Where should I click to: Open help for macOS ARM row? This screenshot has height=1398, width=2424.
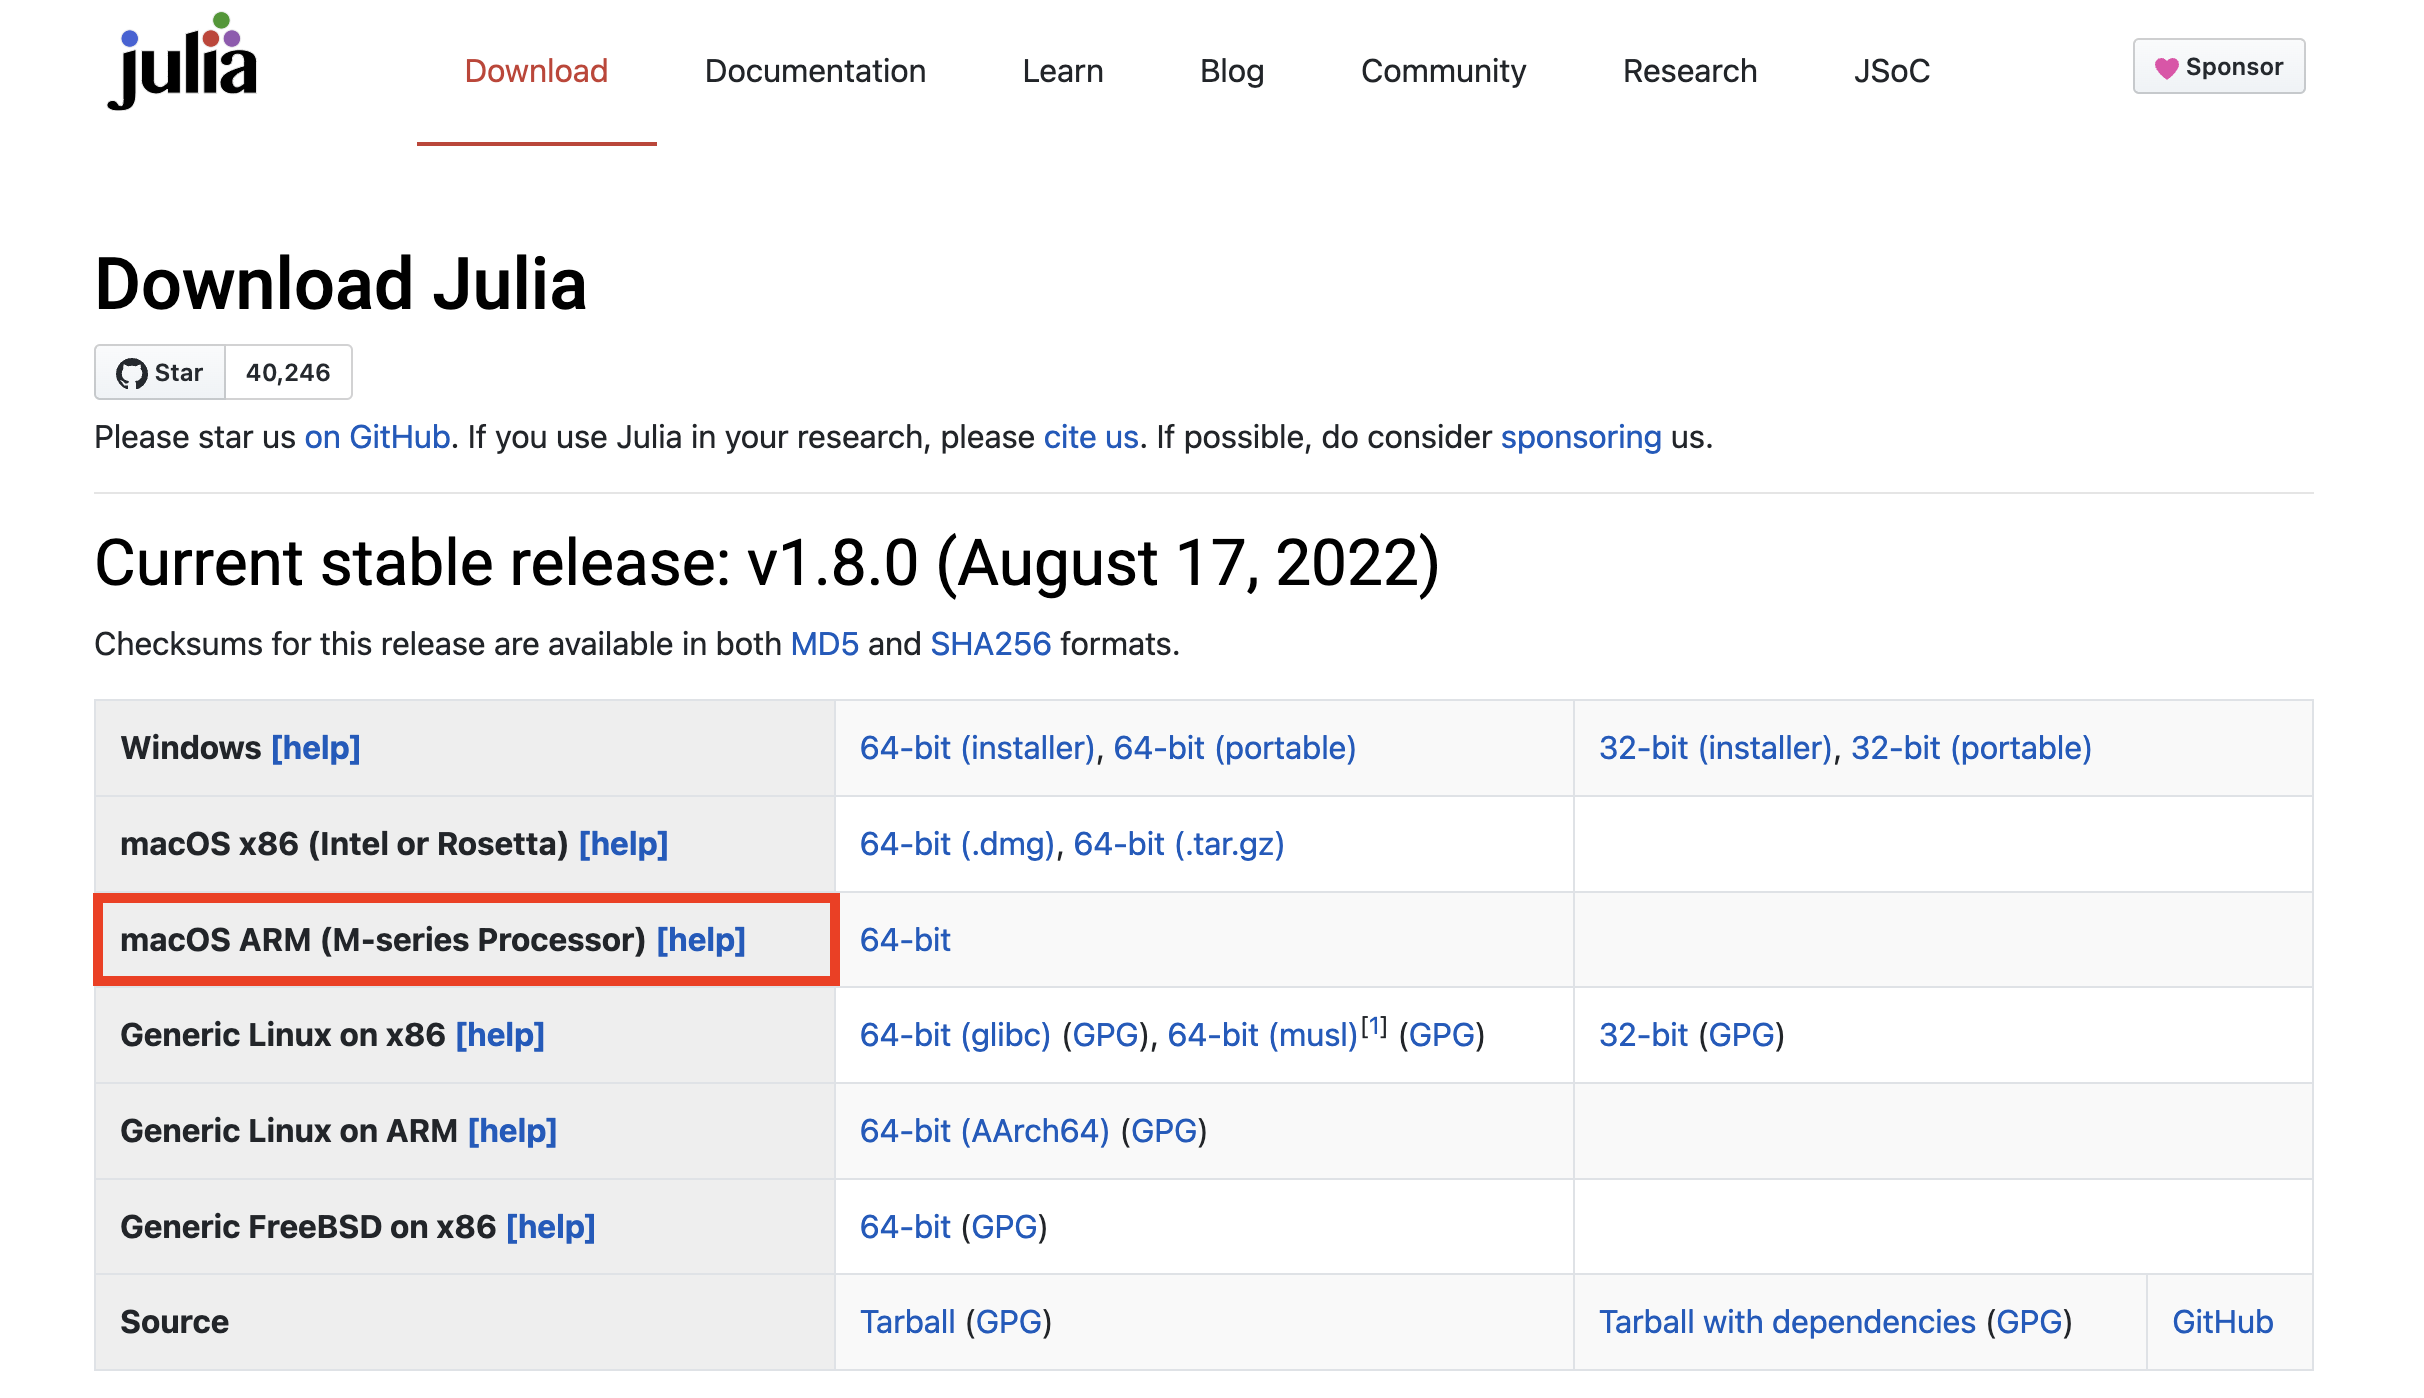[701, 940]
